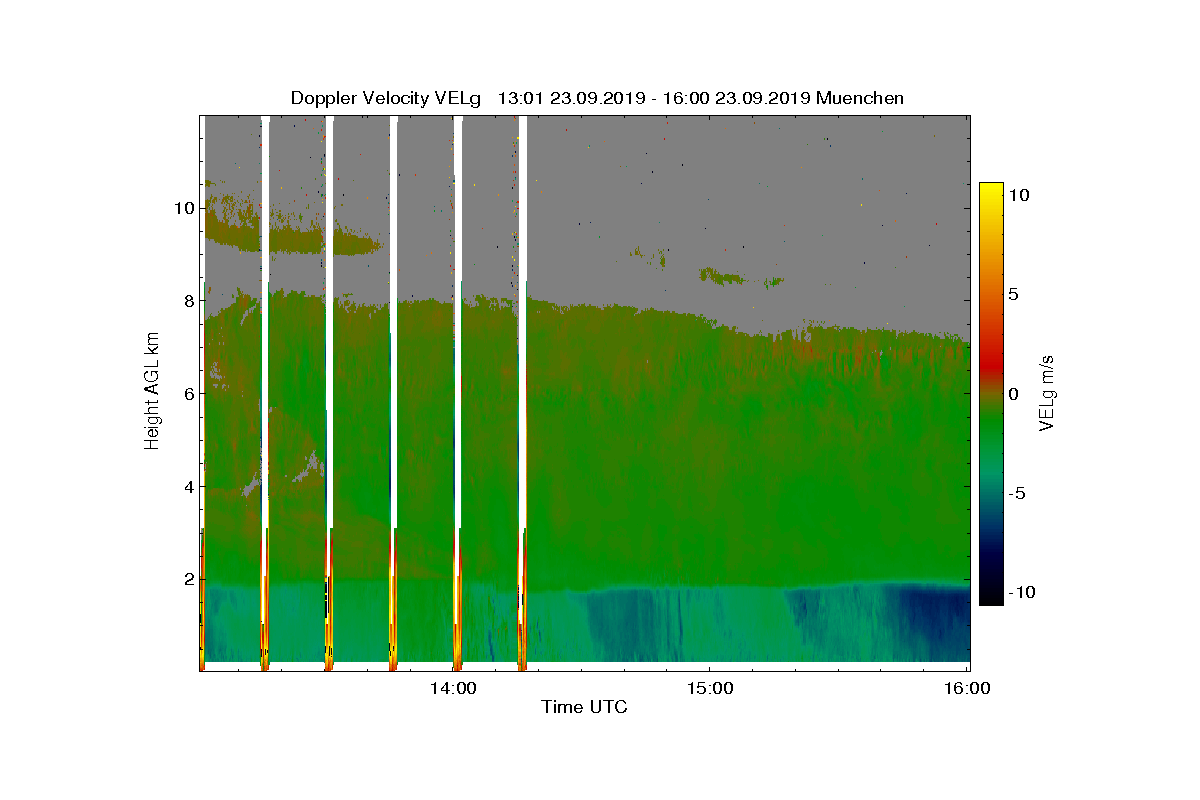Screen dimensions: 1200x800
Task: Click the 'VELg m/s' colorbar label
Action: point(1047,393)
